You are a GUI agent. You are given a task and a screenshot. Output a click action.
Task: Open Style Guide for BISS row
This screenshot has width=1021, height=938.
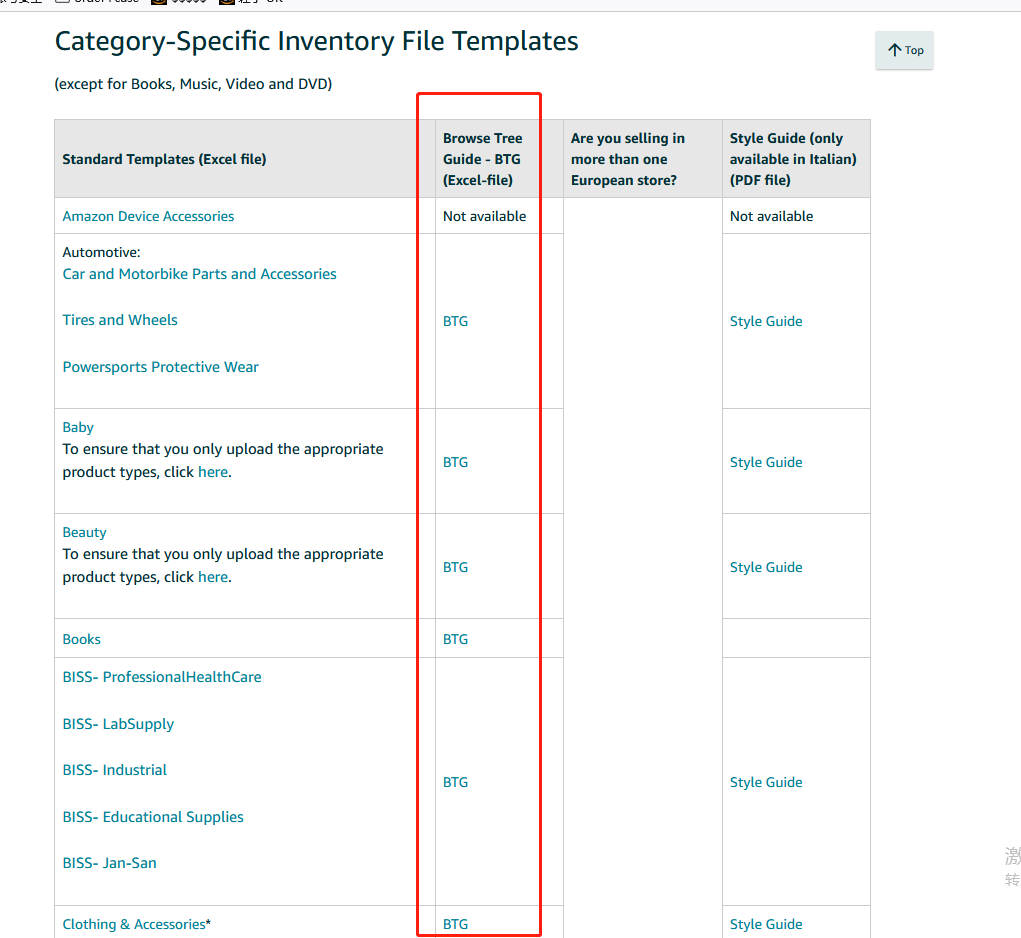pos(766,782)
